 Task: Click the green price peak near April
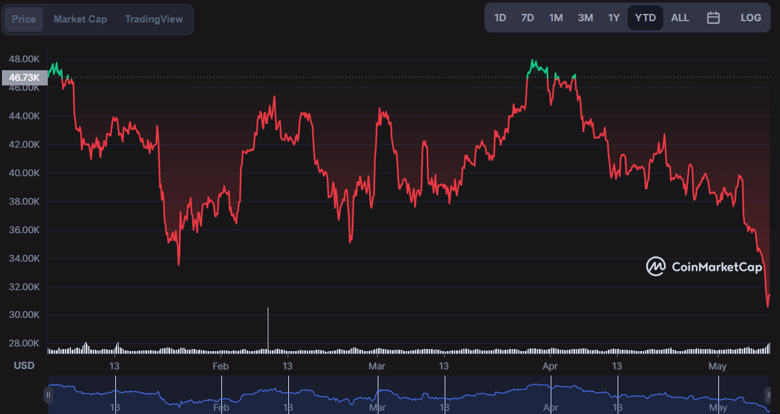[535, 66]
